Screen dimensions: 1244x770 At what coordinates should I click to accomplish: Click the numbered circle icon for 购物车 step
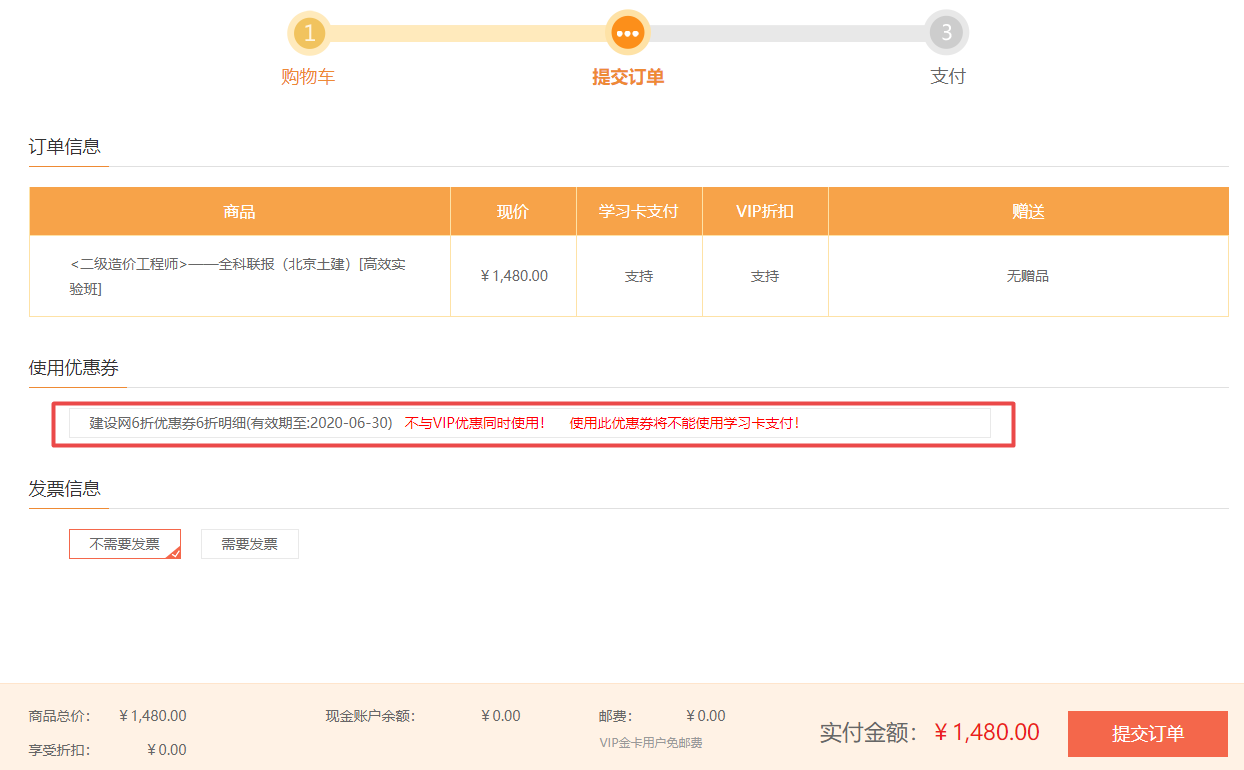pos(310,33)
